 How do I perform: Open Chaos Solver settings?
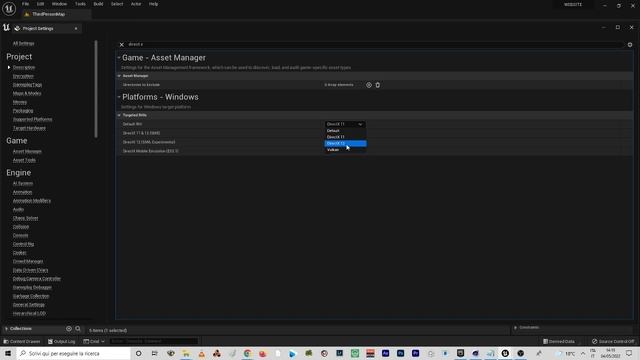[25, 218]
